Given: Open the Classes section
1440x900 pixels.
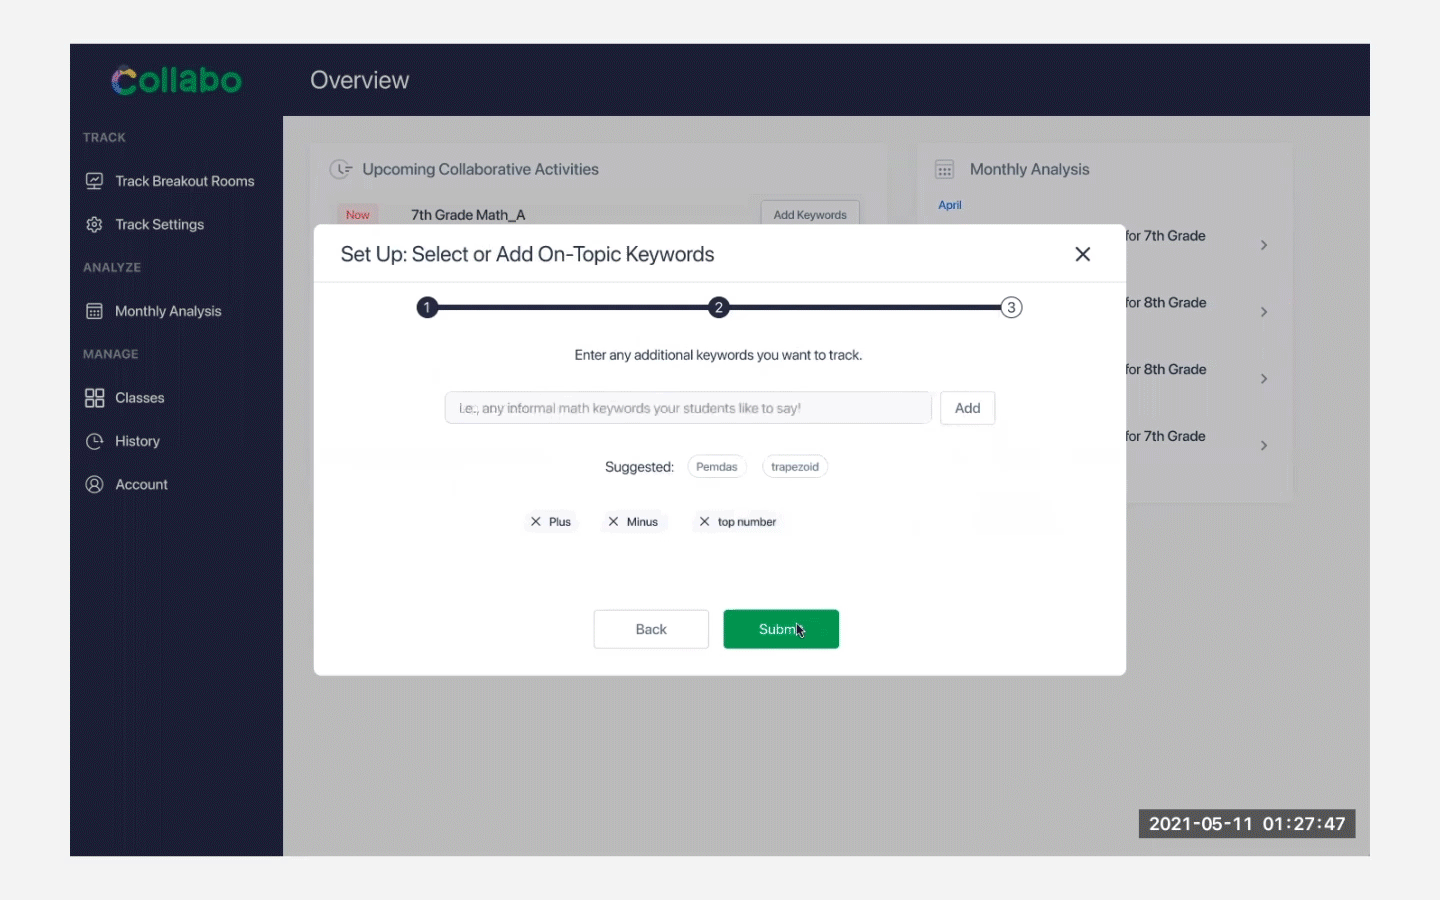Looking at the screenshot, I should [139, 398].
